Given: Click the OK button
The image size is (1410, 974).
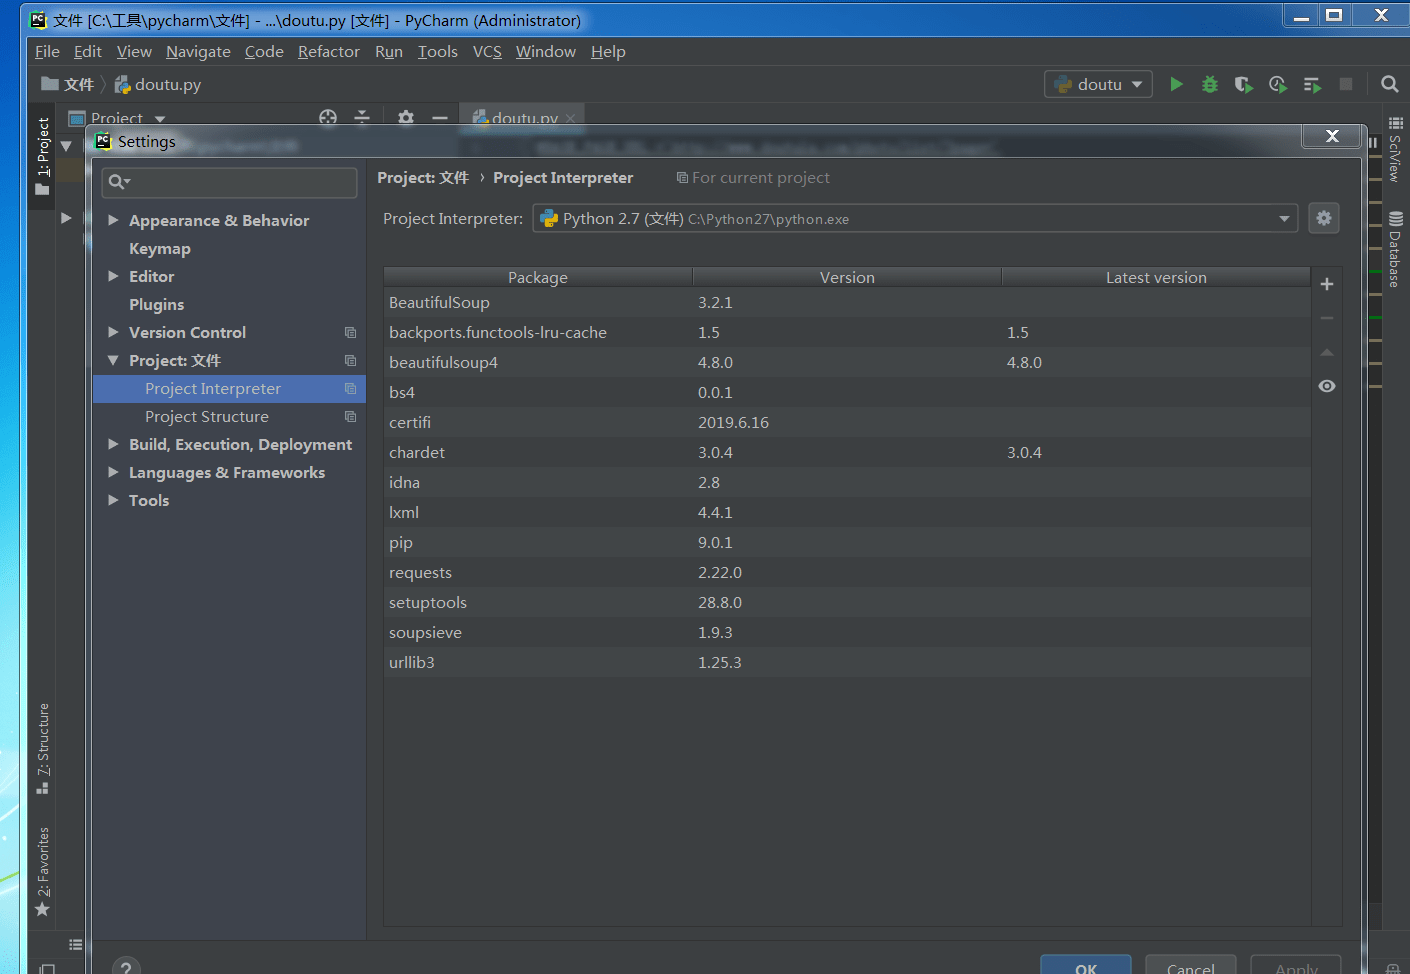Looking at the screenshot, I should pos(1086,966).
